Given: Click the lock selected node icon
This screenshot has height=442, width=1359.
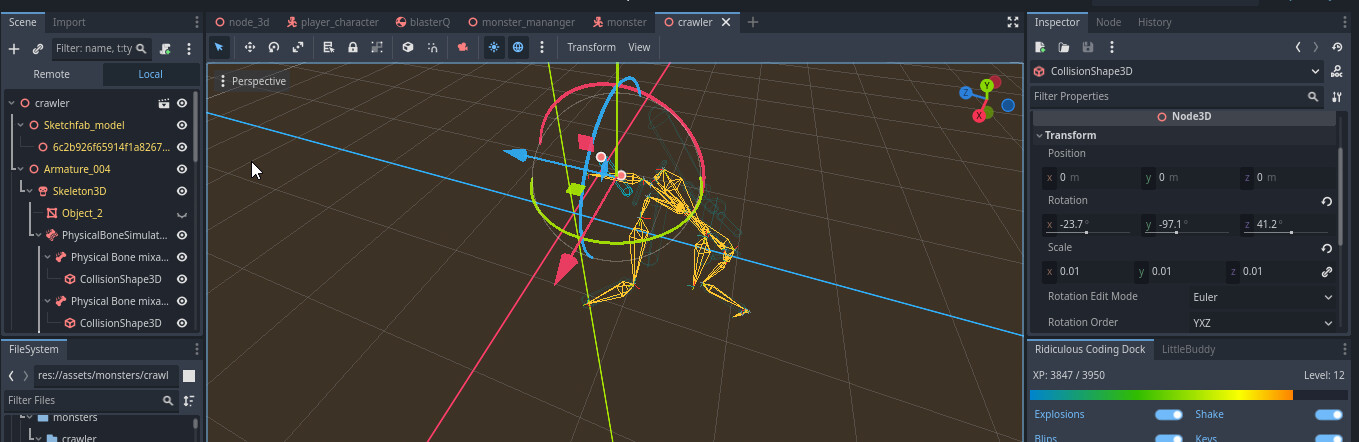Looking at the screenshot, I should pos(353,47).
